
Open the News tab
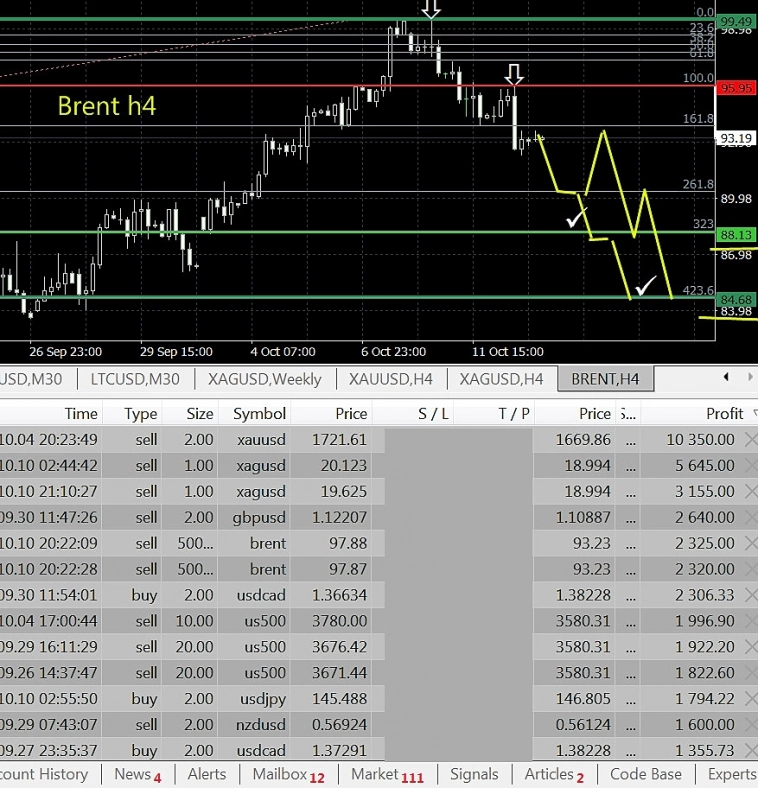pyautogui.click(x=137, y=774)
